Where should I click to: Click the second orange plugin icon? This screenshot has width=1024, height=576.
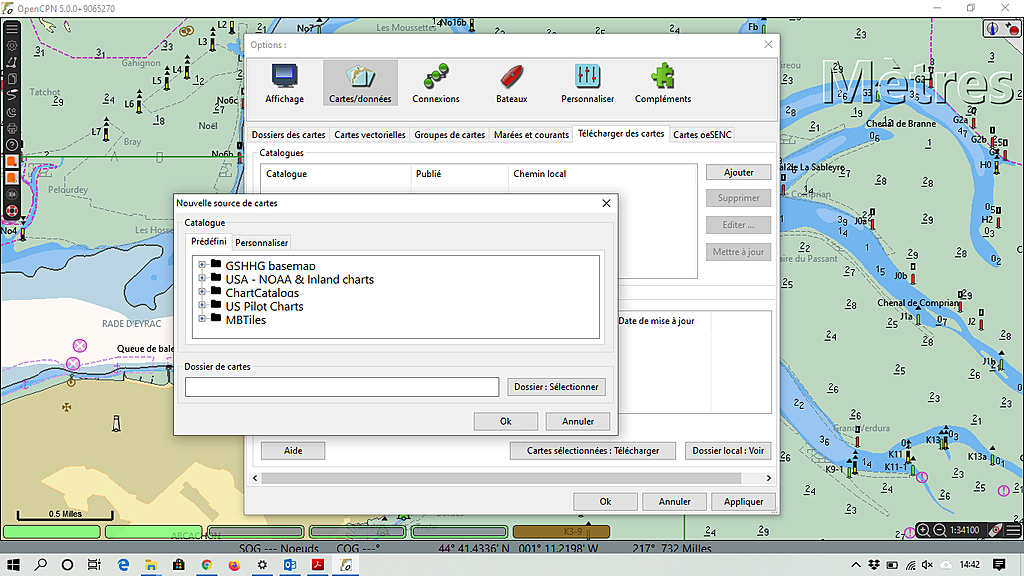click(x=12, y=178)
